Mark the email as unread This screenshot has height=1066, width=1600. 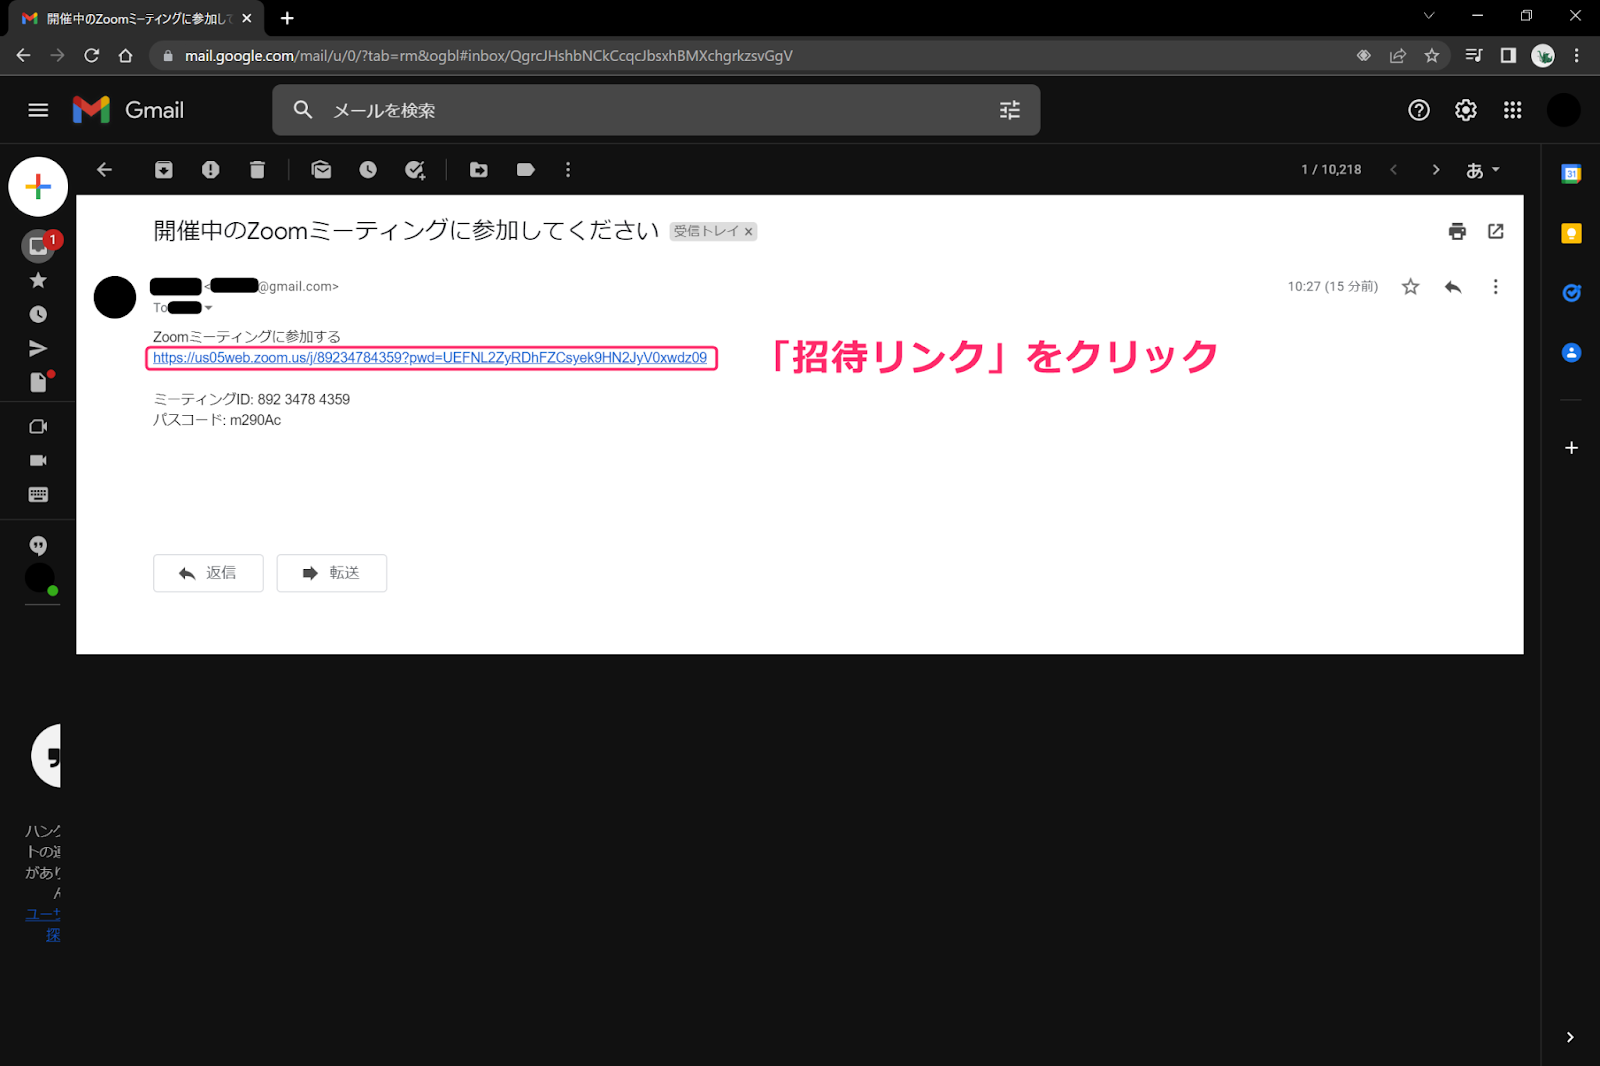(321, 170)
